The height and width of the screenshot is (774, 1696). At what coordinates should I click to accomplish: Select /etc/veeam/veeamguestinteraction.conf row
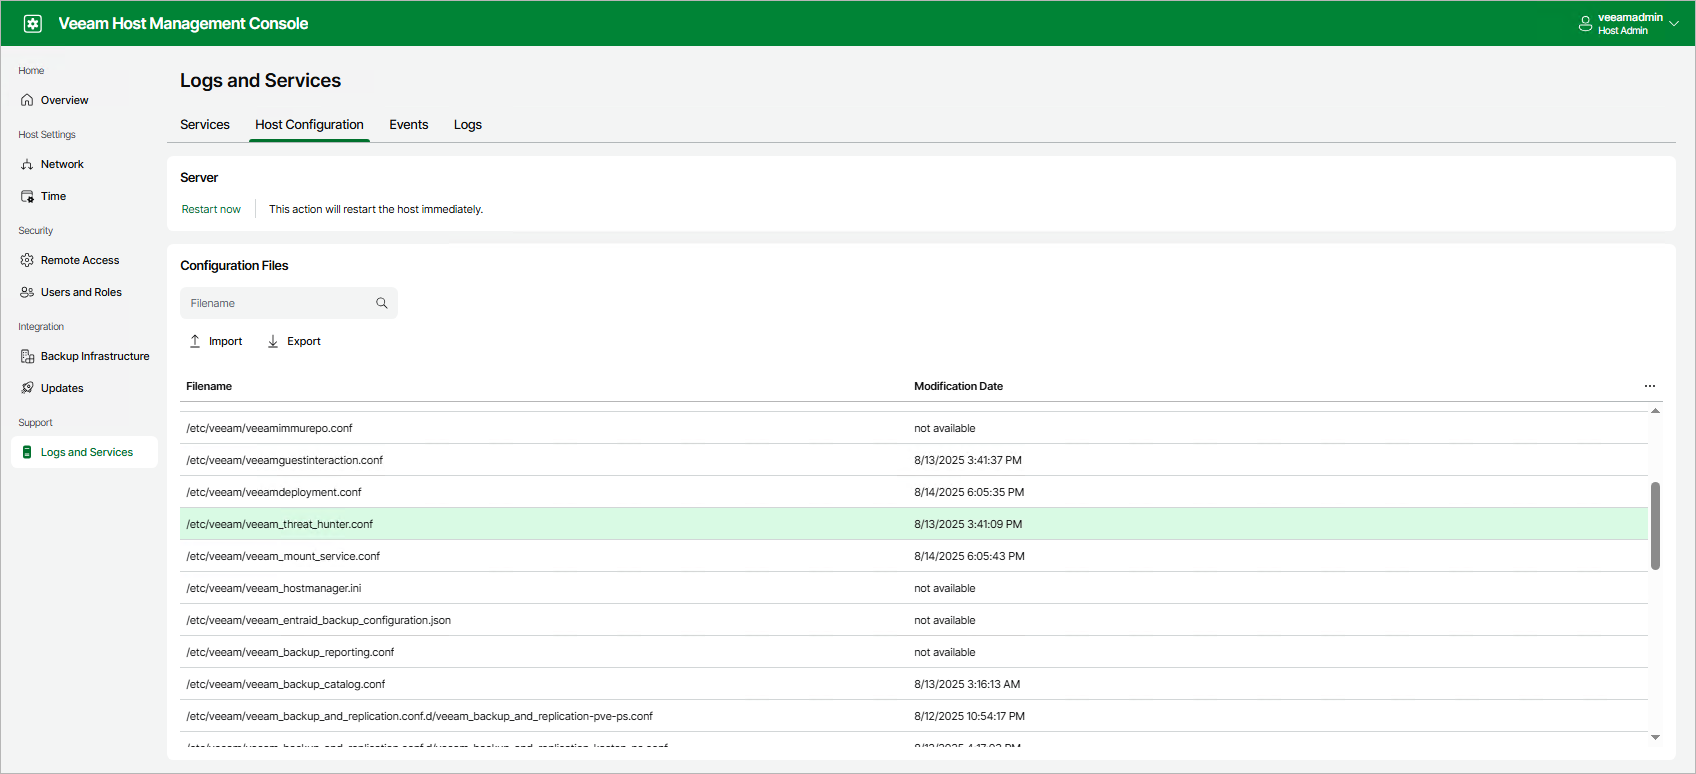(914, 460)
